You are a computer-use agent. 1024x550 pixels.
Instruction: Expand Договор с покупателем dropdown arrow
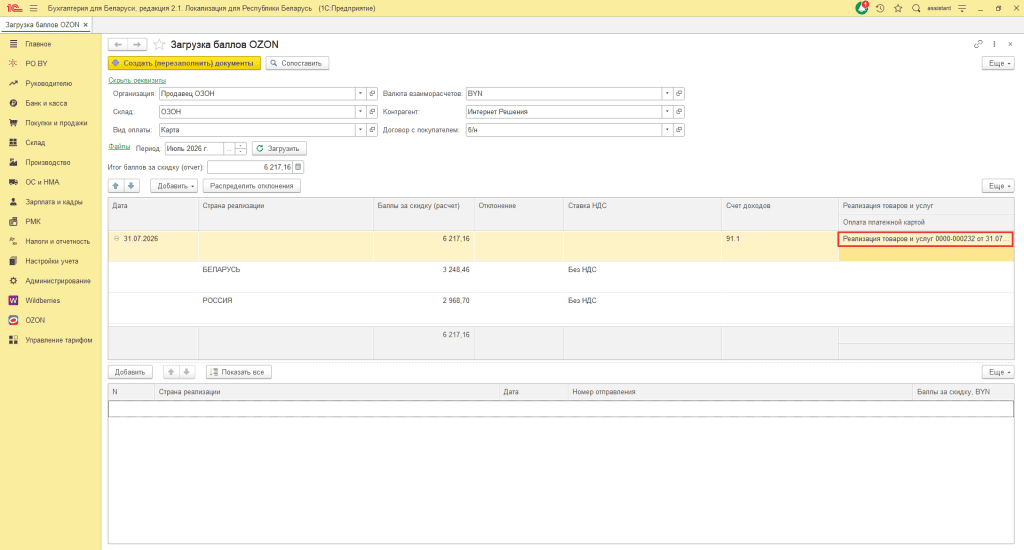click(x=667, y=130)
